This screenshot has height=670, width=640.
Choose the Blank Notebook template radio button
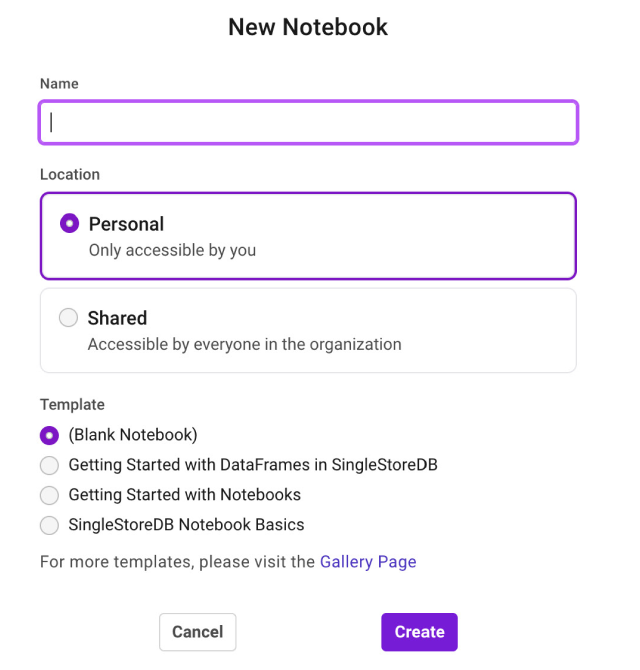coord(49,435)
